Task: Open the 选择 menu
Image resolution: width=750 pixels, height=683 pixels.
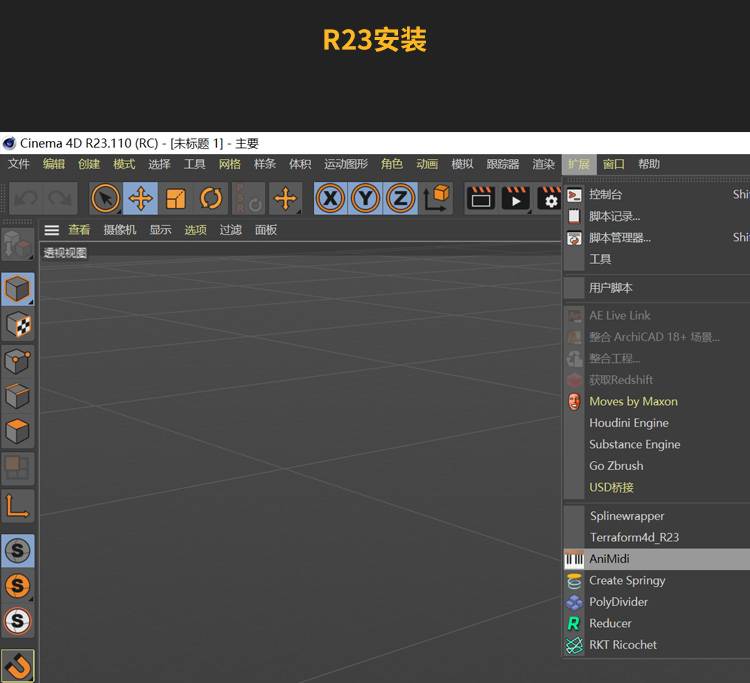Action: pos(159,164)
